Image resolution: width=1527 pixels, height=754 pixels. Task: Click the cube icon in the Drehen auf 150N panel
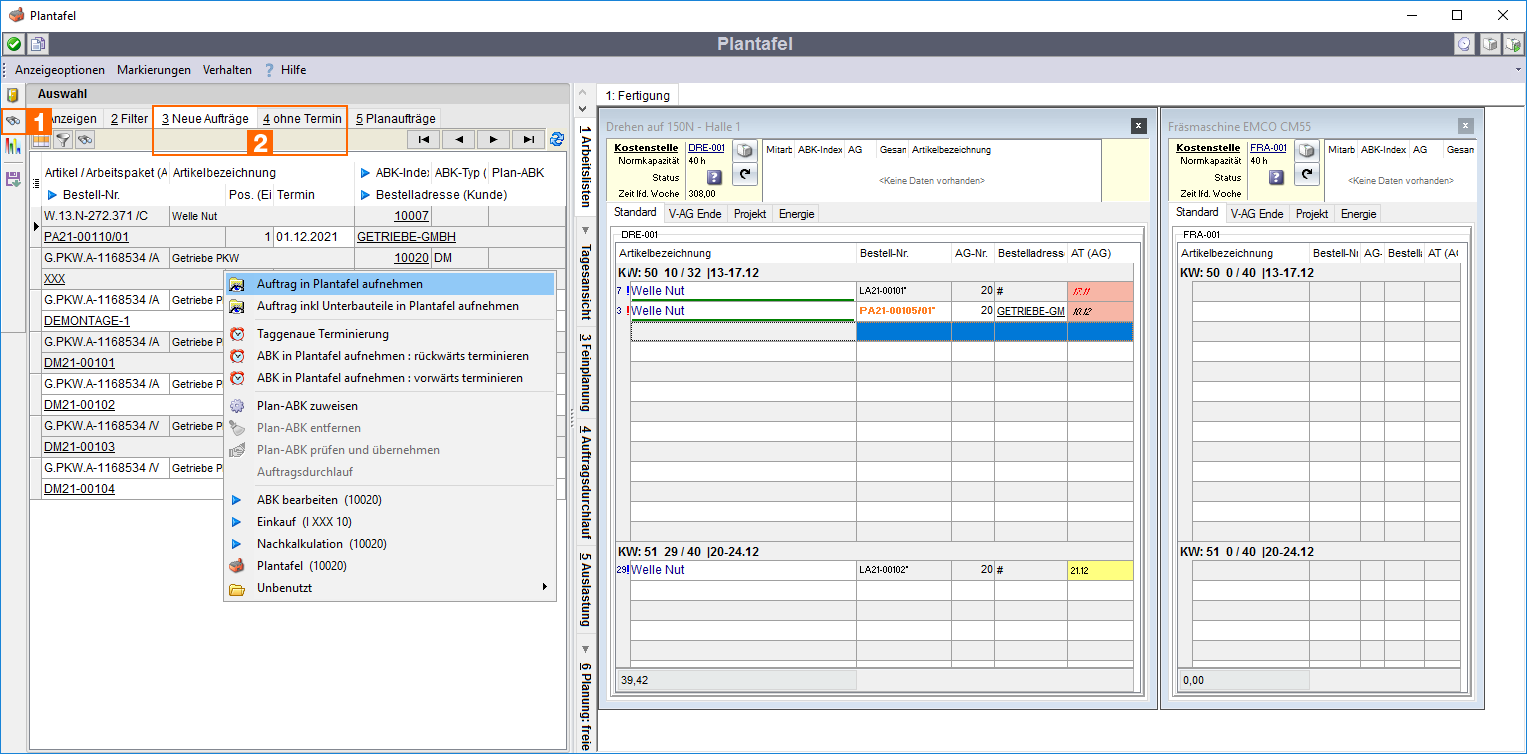(x=743, y=151)
